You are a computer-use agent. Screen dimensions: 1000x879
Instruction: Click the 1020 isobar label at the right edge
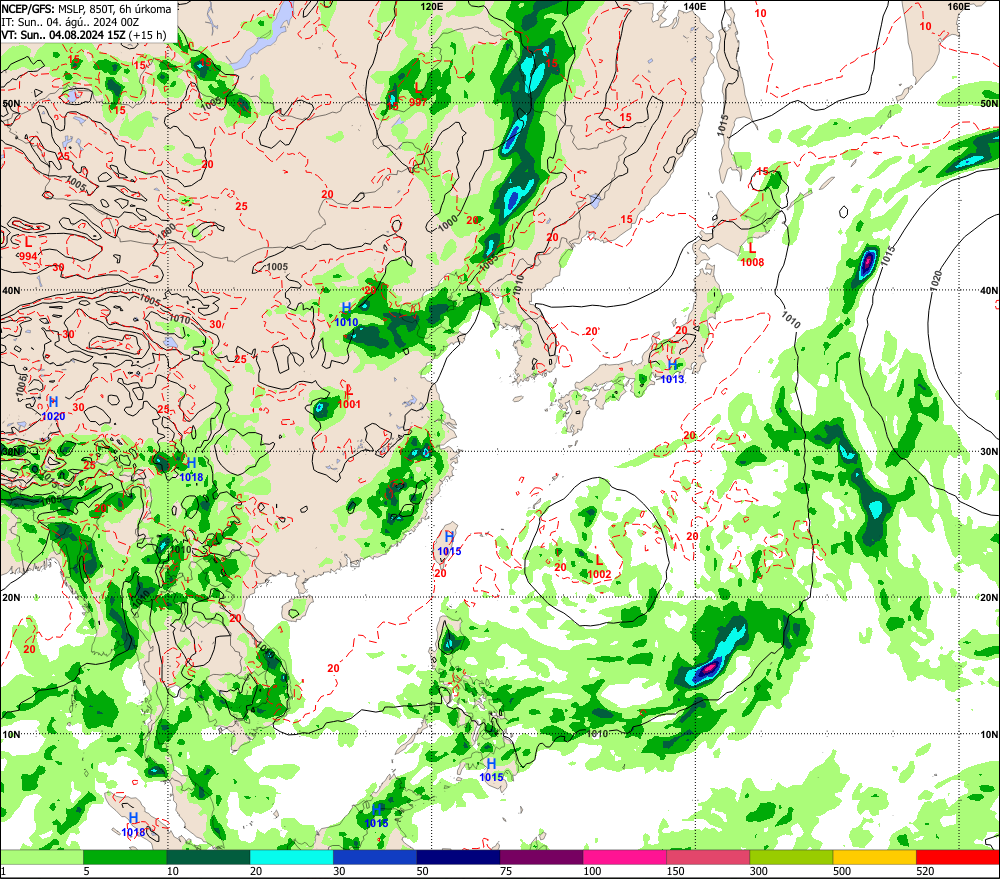click(x=936, y=281)
